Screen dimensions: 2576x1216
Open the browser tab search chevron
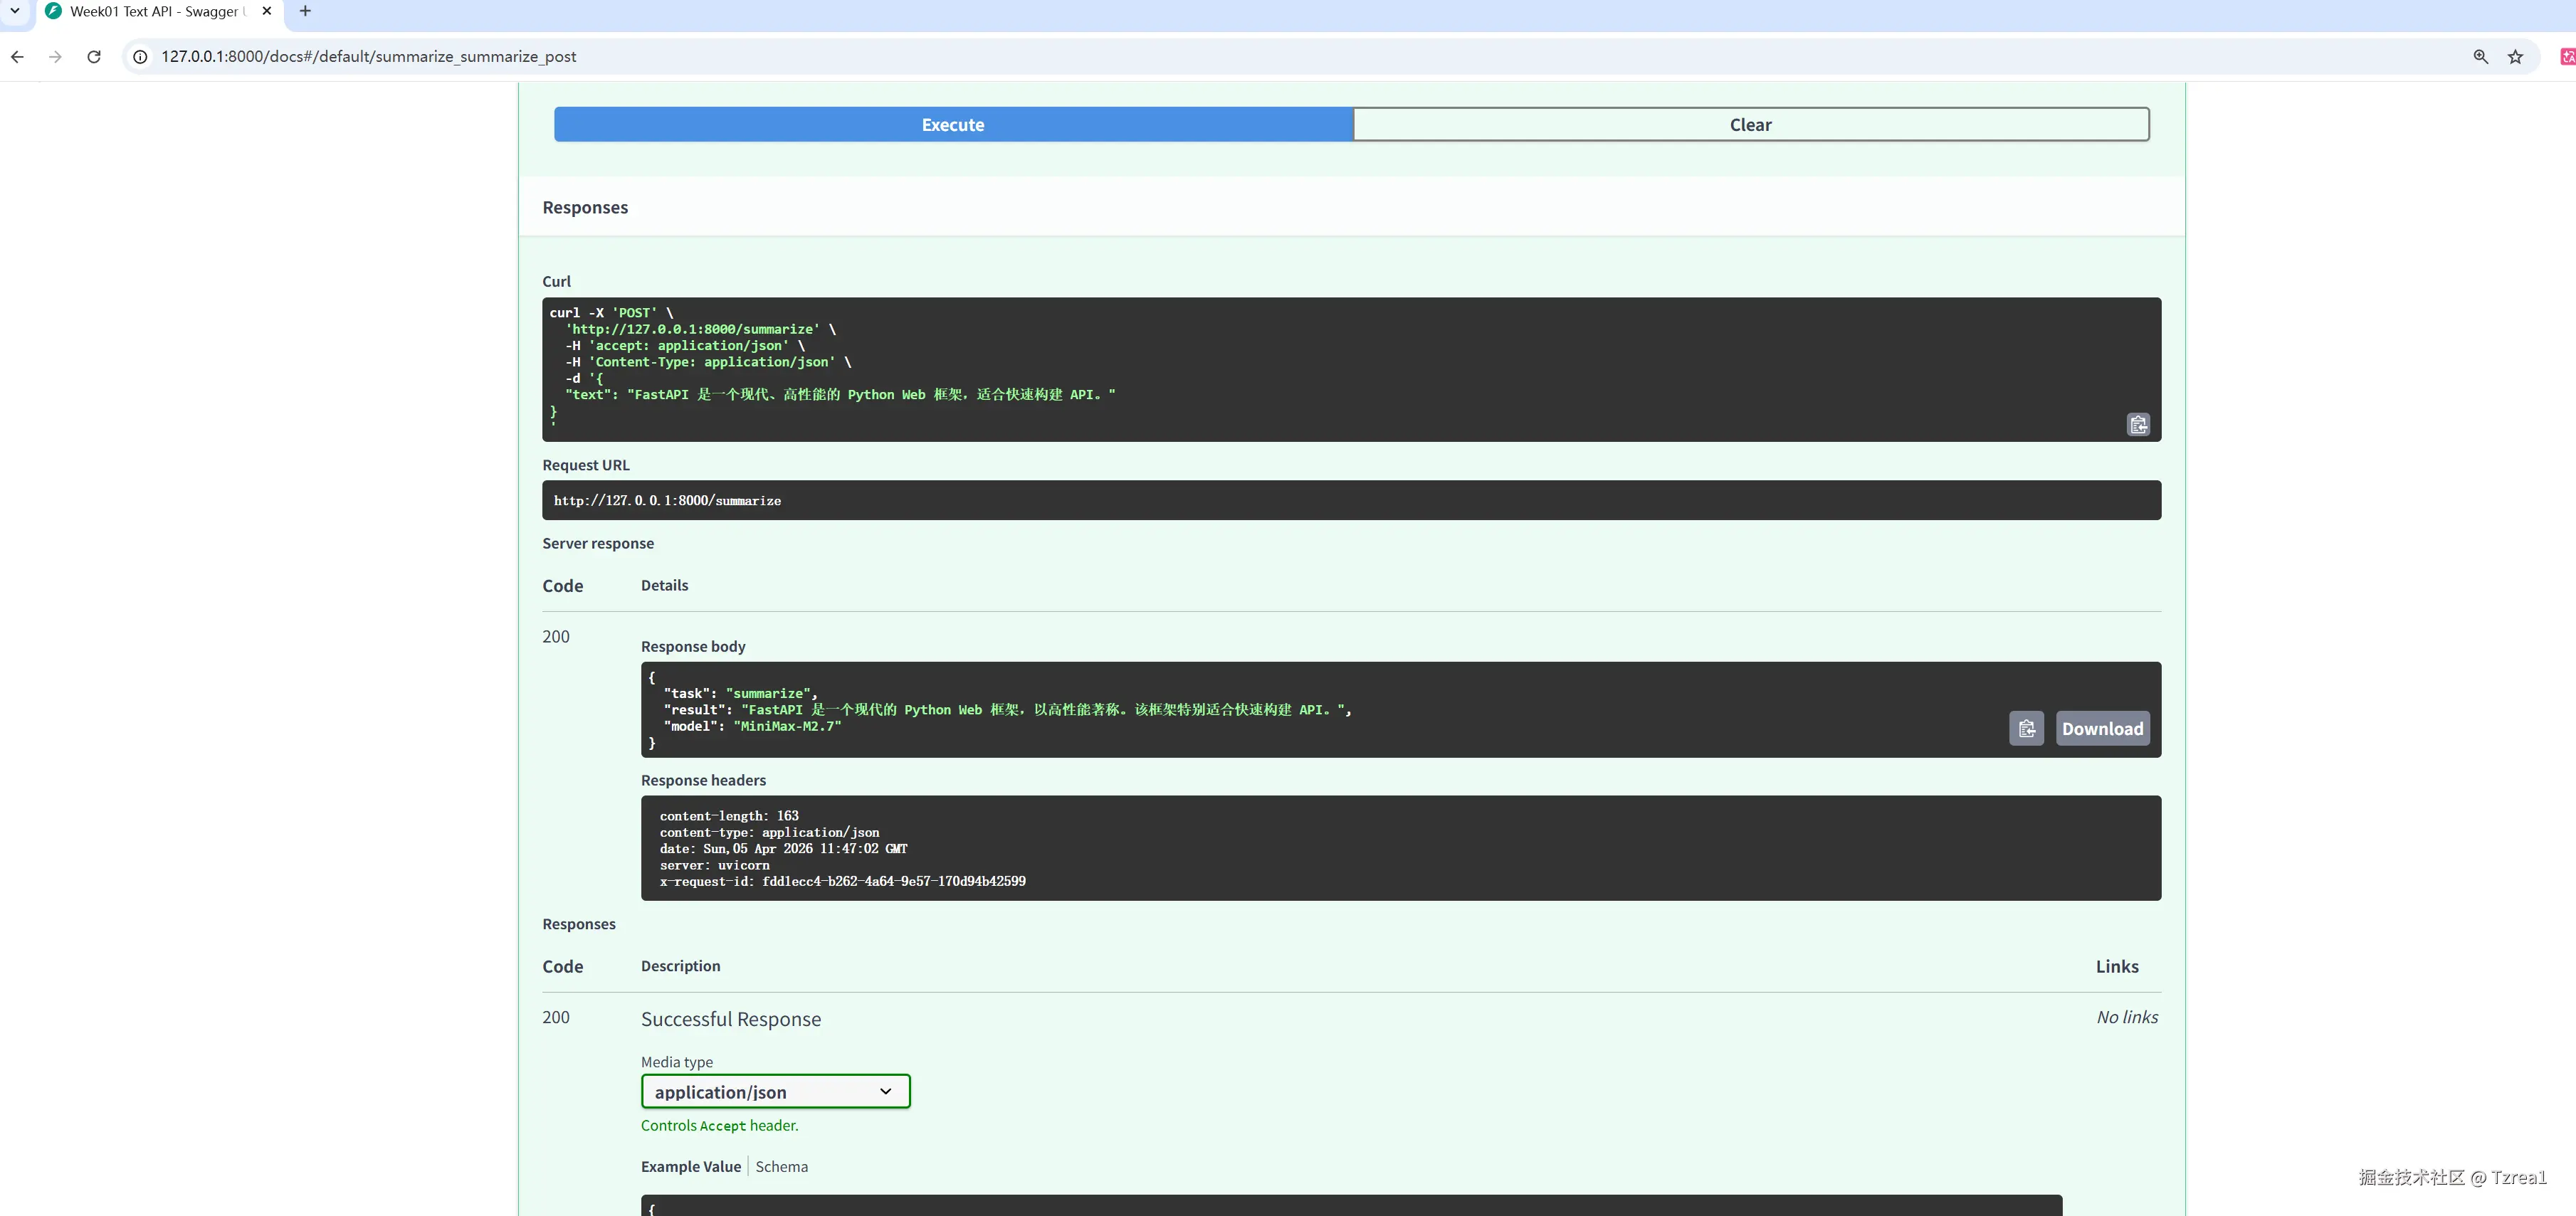[x=14, y=11]
